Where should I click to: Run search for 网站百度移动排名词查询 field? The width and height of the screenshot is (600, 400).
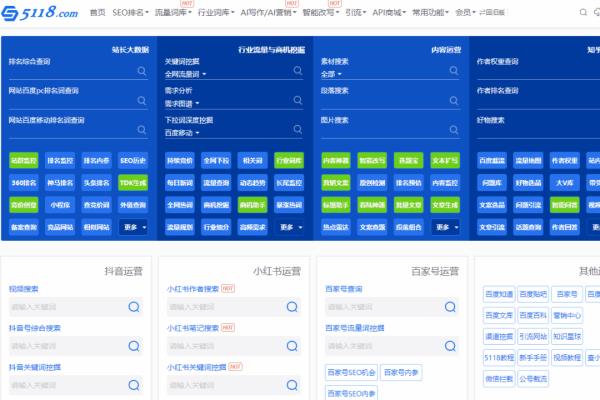coord(142,130)
